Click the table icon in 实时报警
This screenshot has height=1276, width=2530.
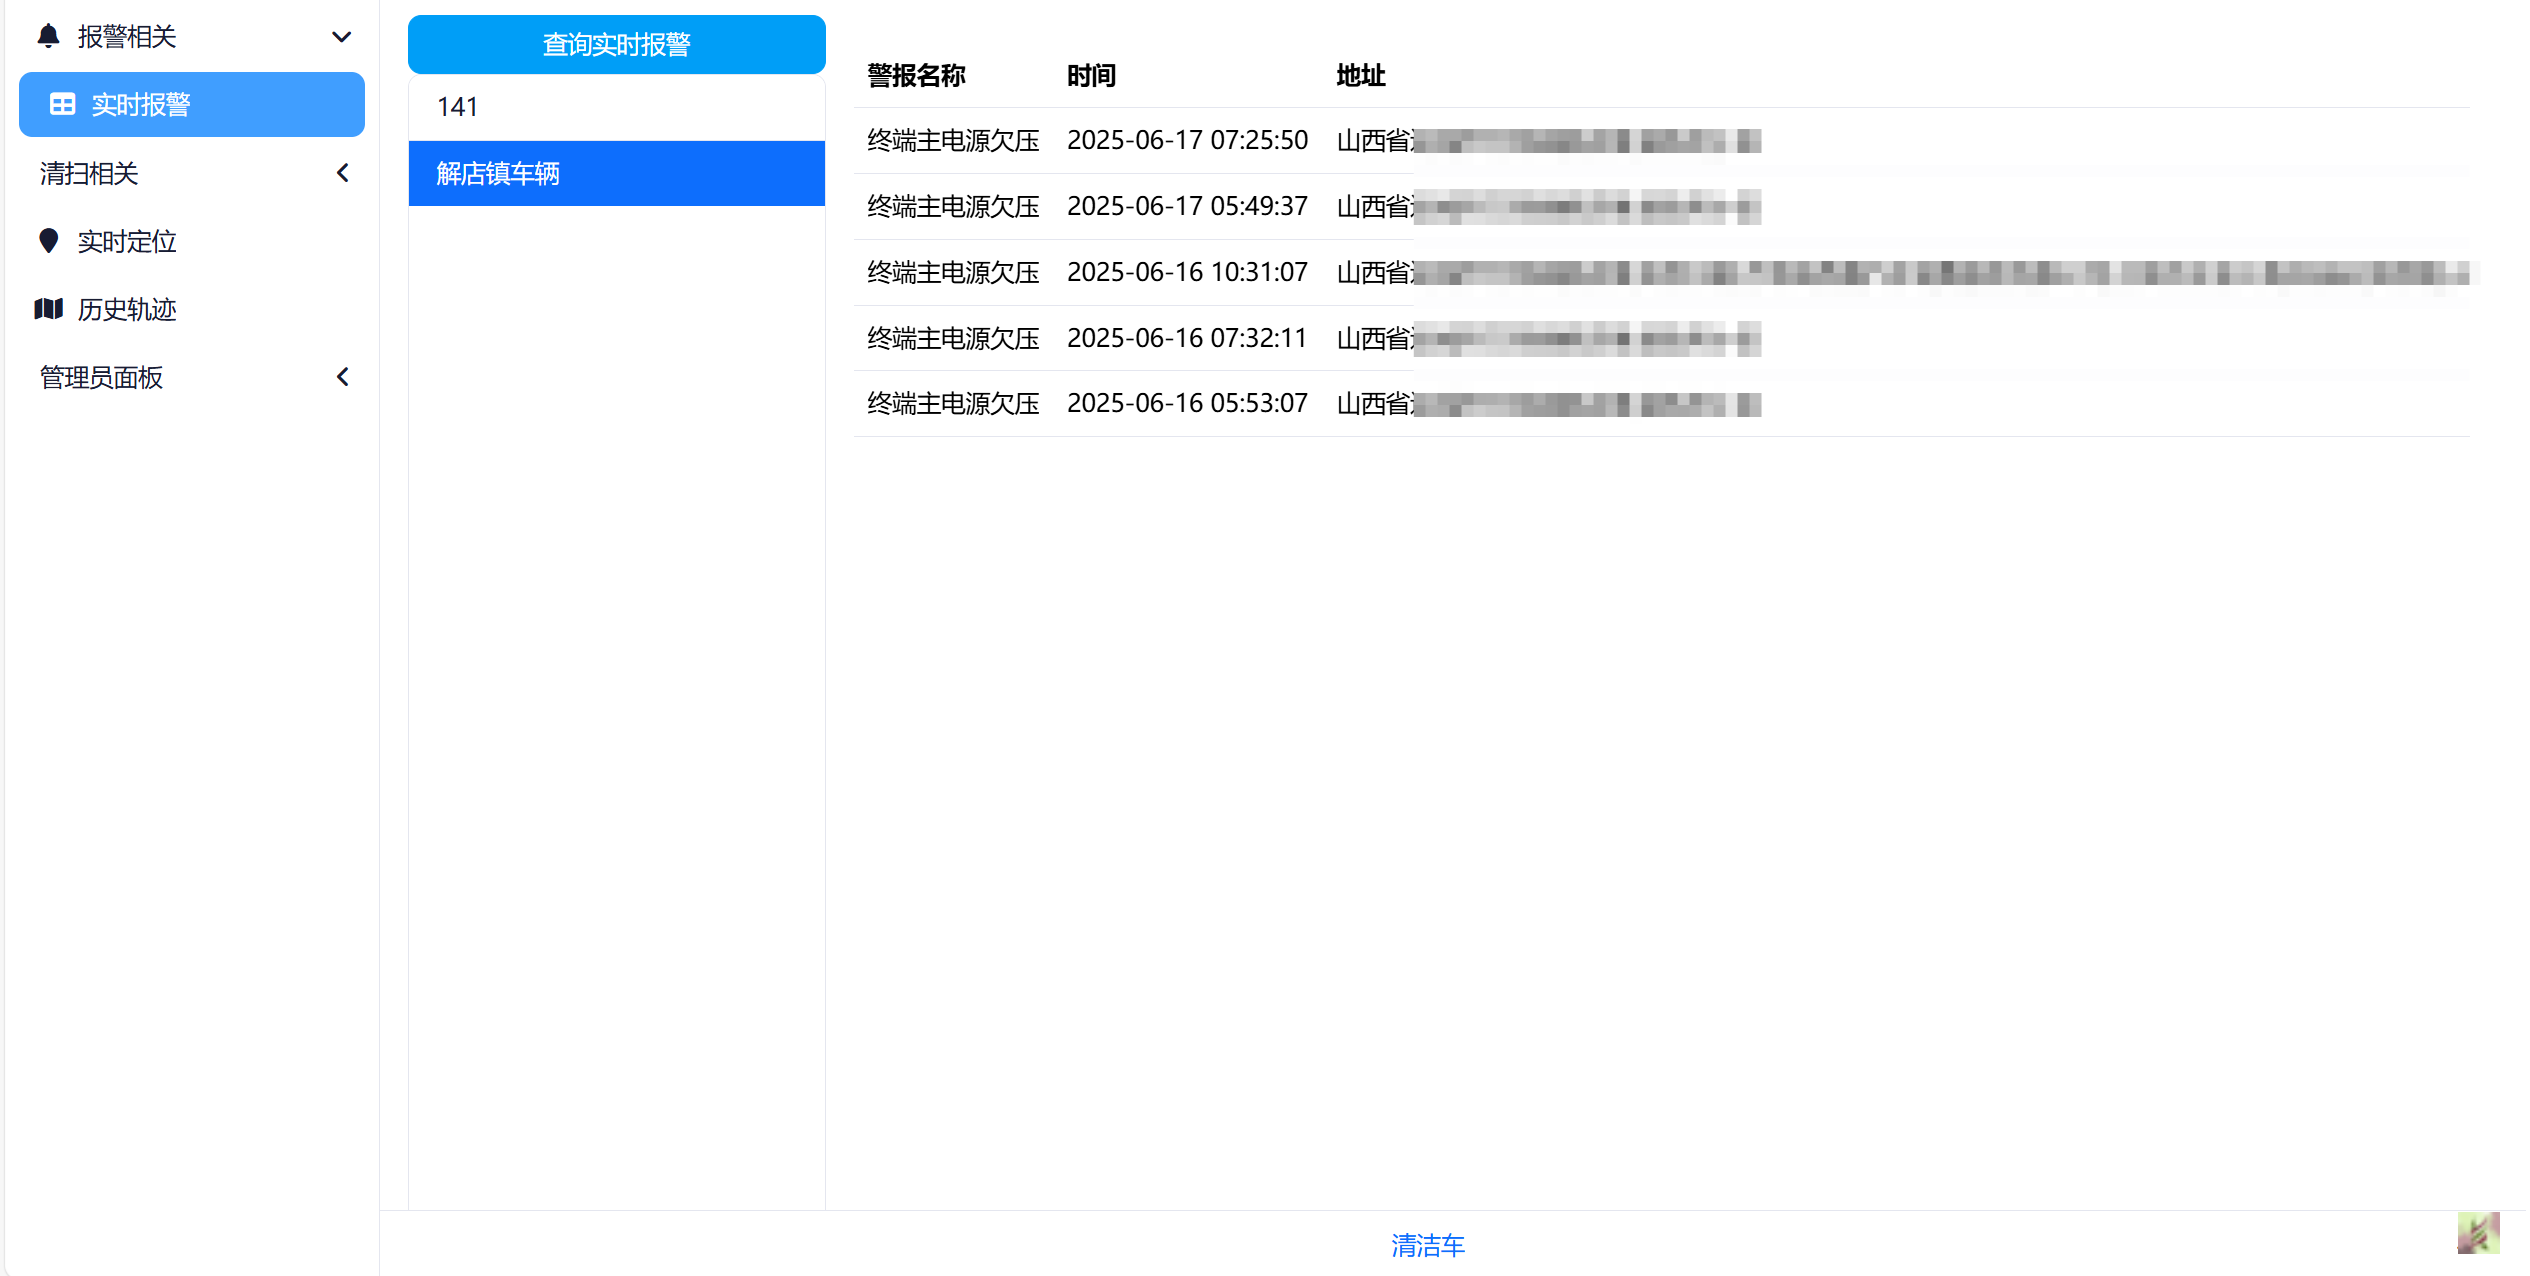point(62,104)
